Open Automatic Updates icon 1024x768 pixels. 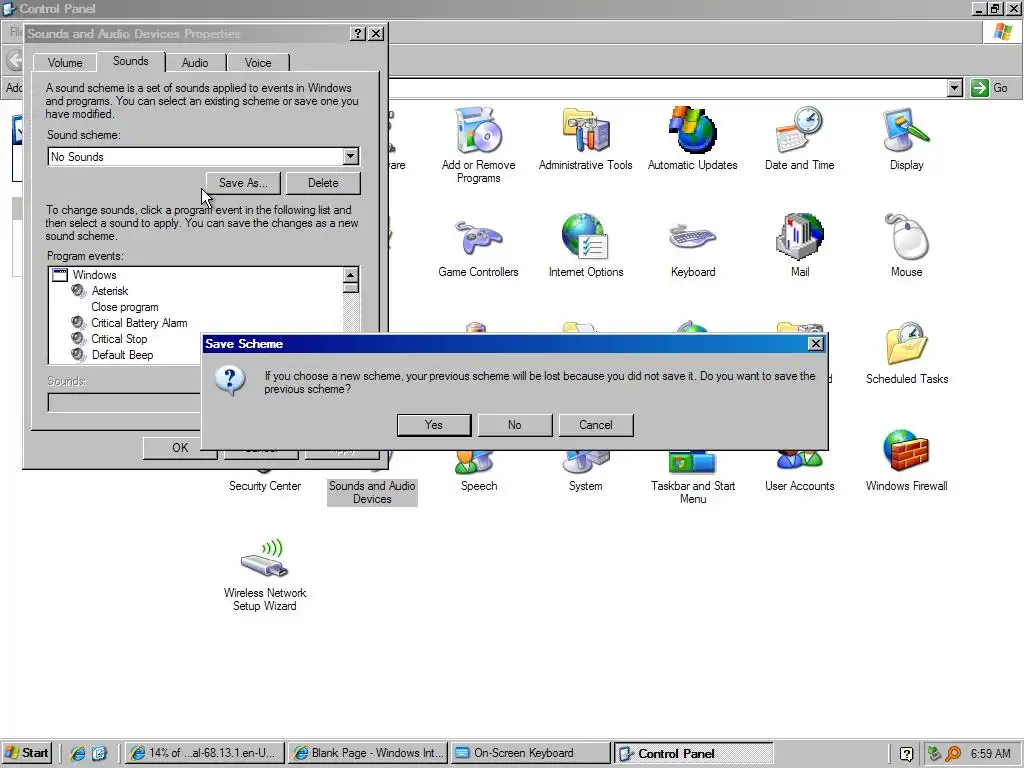click(x=692, y=131)
